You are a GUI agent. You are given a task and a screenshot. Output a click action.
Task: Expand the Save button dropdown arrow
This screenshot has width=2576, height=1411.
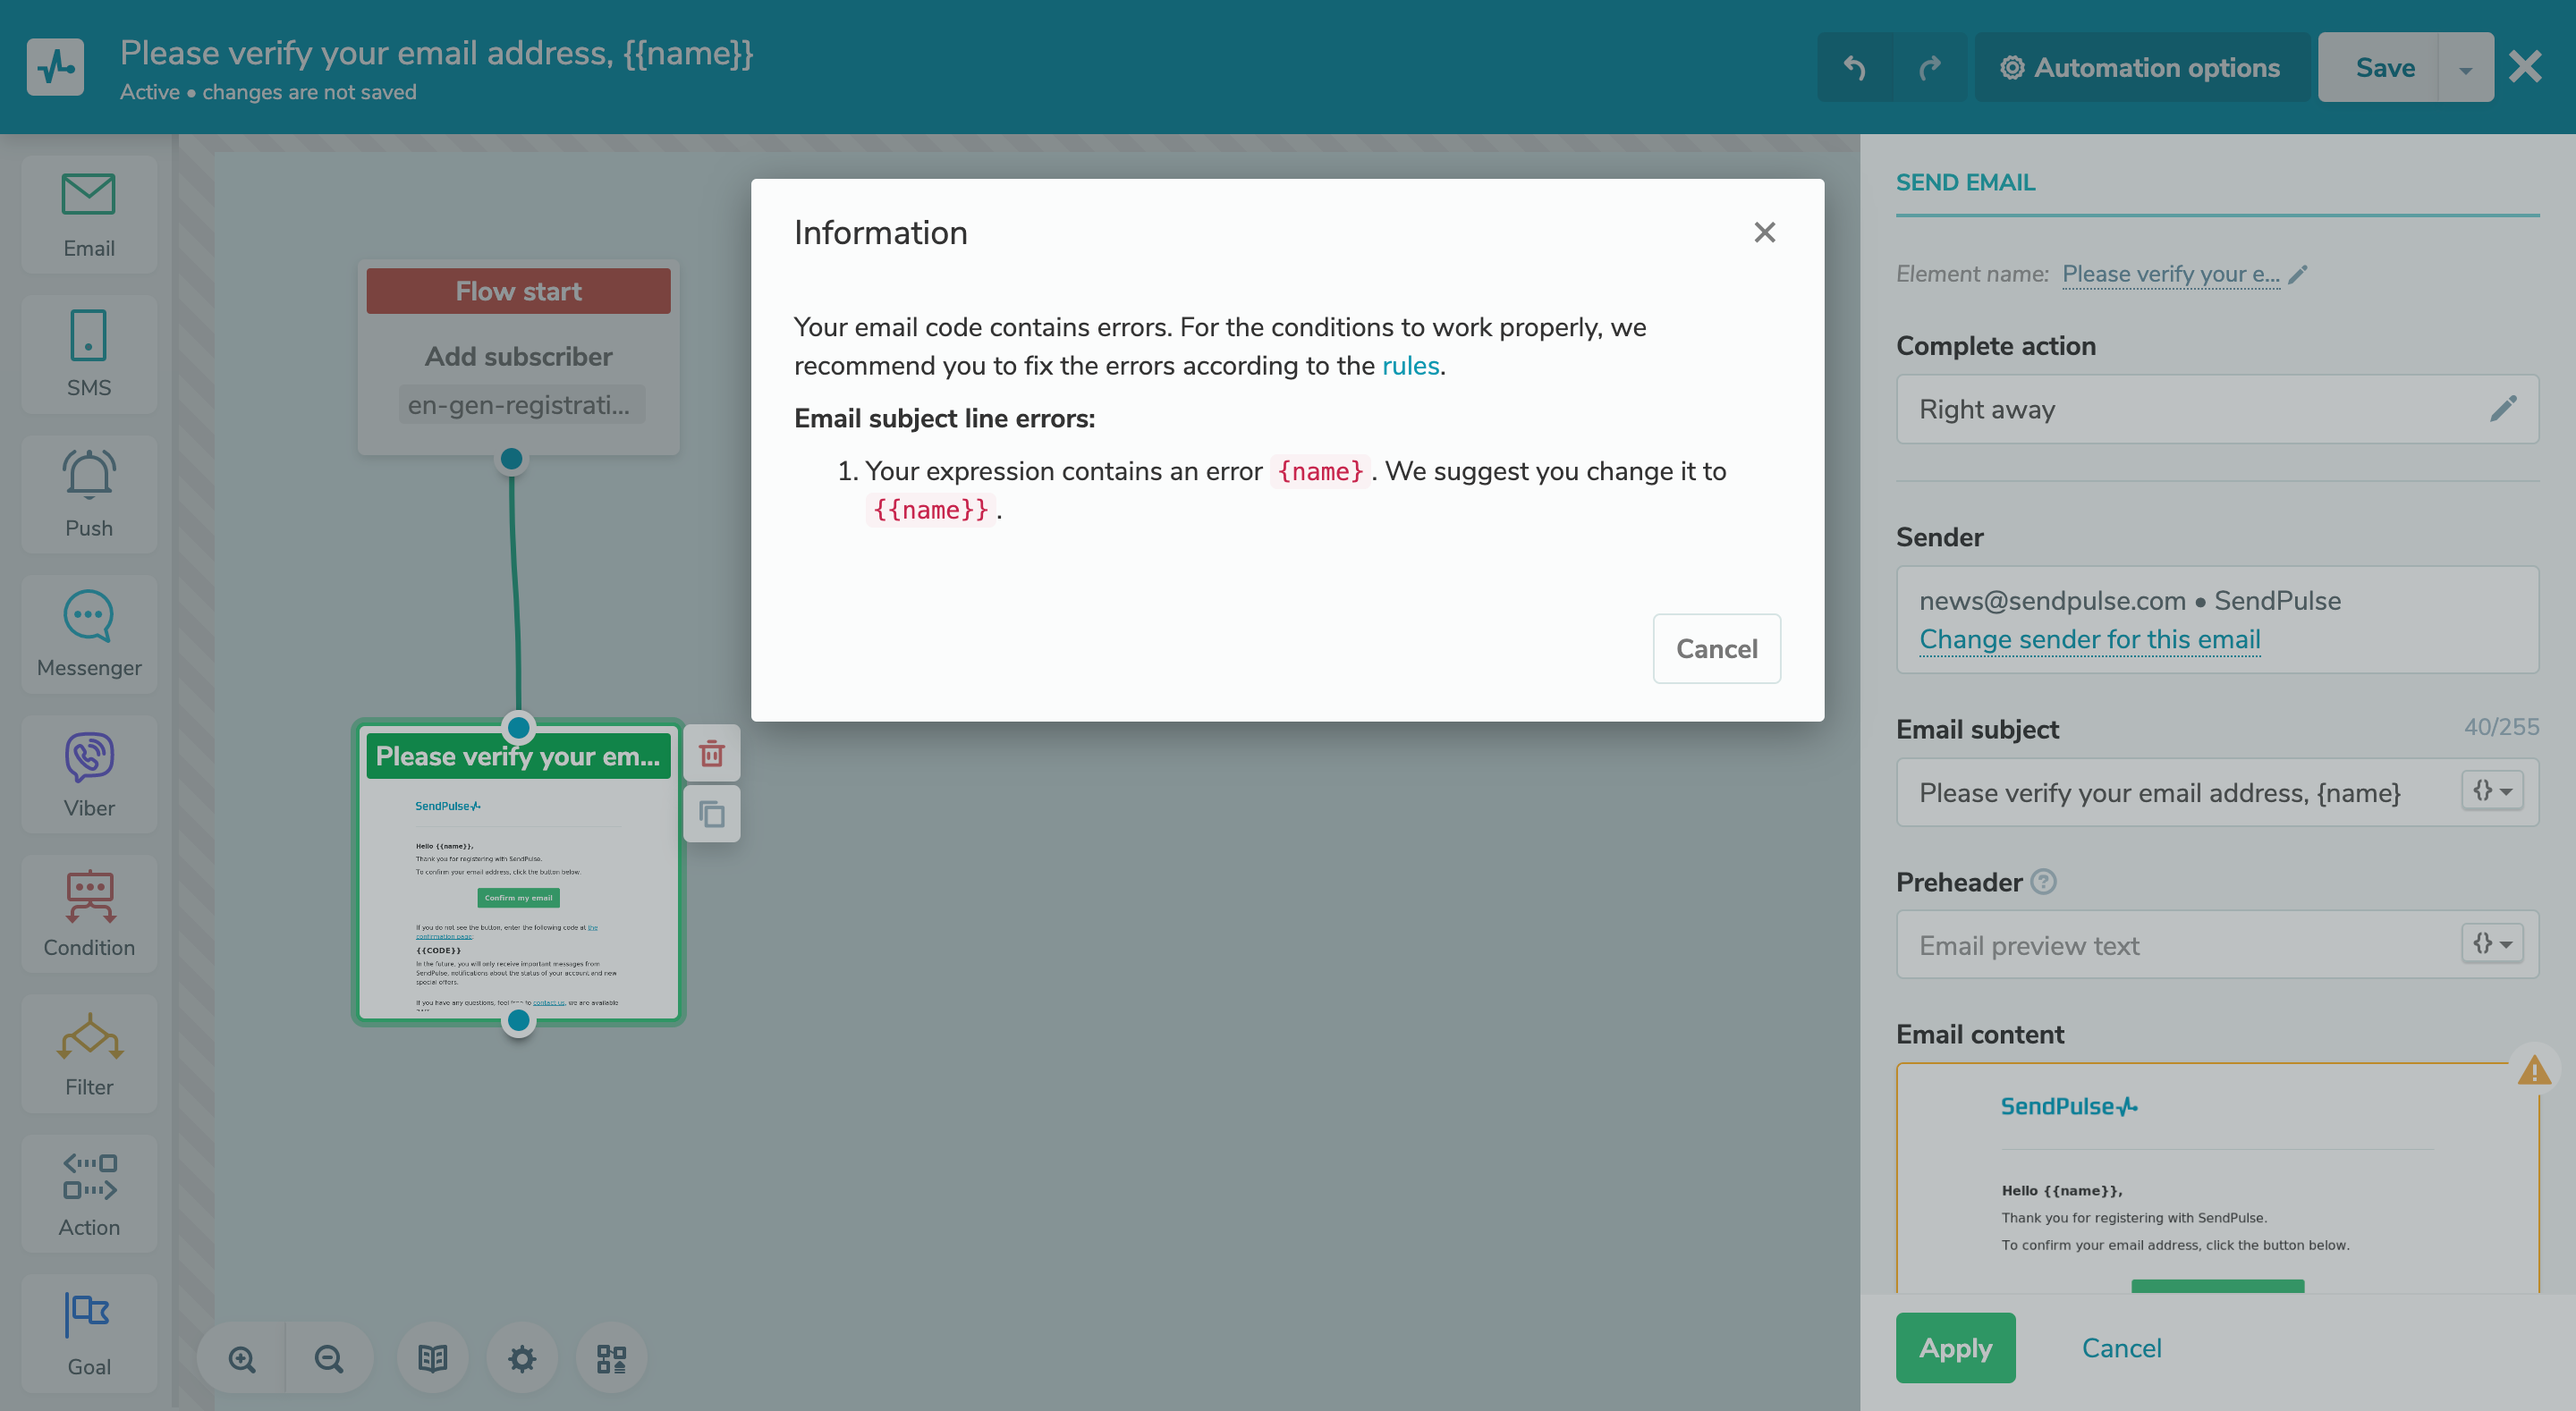tap(2465, 67)
